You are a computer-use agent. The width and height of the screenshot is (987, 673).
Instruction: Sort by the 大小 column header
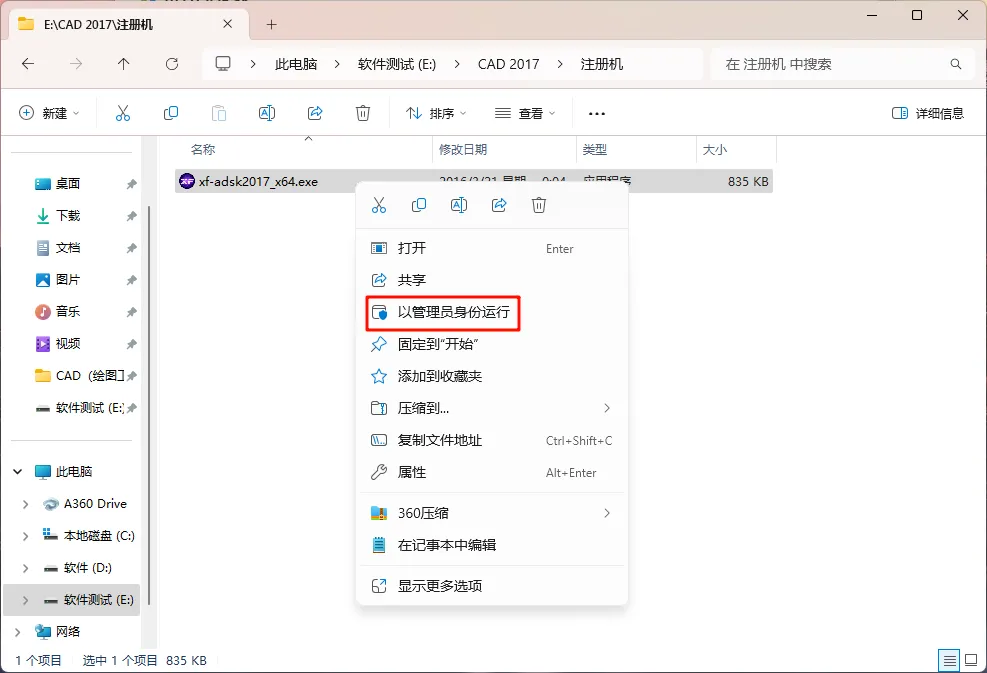(x=714, y=149)
